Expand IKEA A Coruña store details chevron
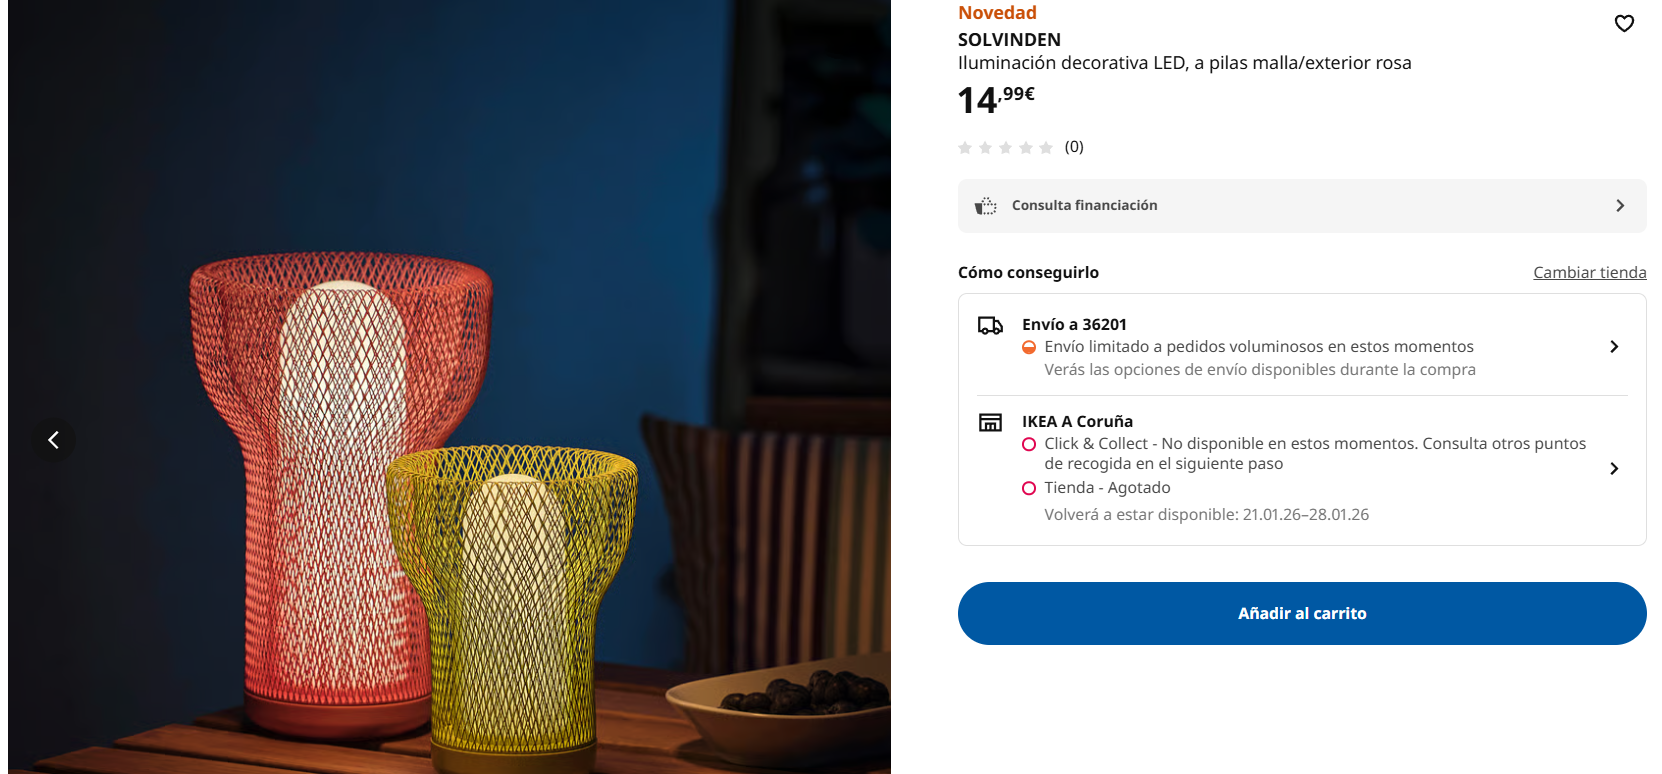Viewport: 1662px width, 774px height. [1614, 469]
